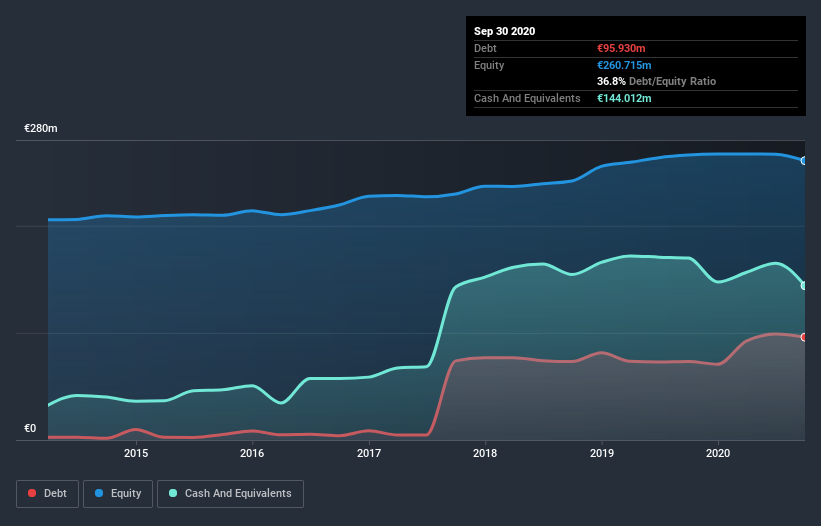Select the Debt data point marker at Sep 2020

click(x=804, y=337)
